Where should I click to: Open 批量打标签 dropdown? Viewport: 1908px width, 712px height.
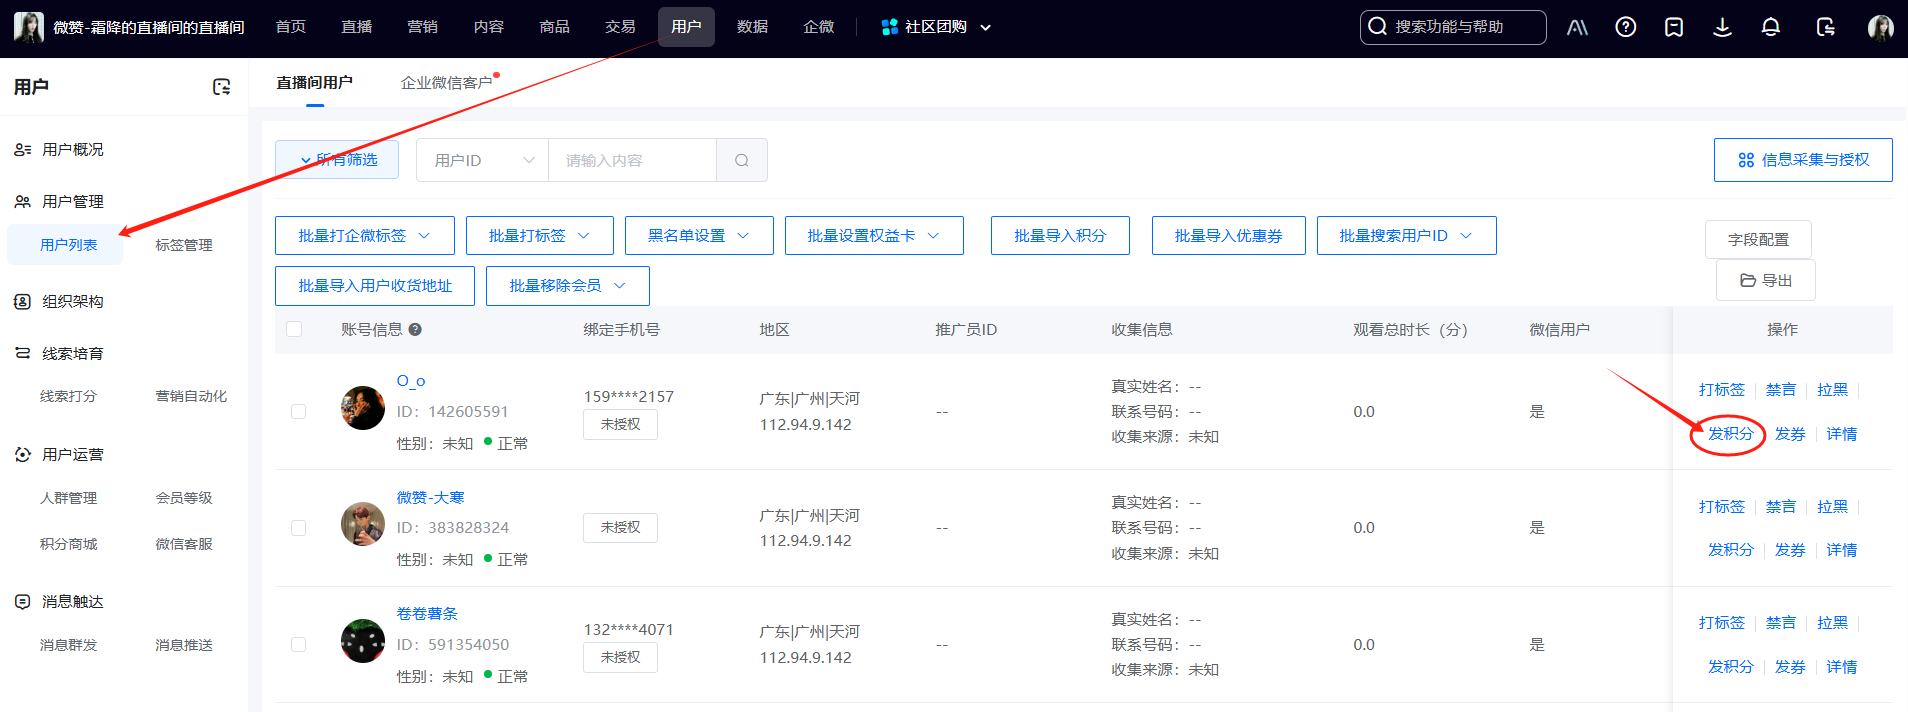click(540, 235)
